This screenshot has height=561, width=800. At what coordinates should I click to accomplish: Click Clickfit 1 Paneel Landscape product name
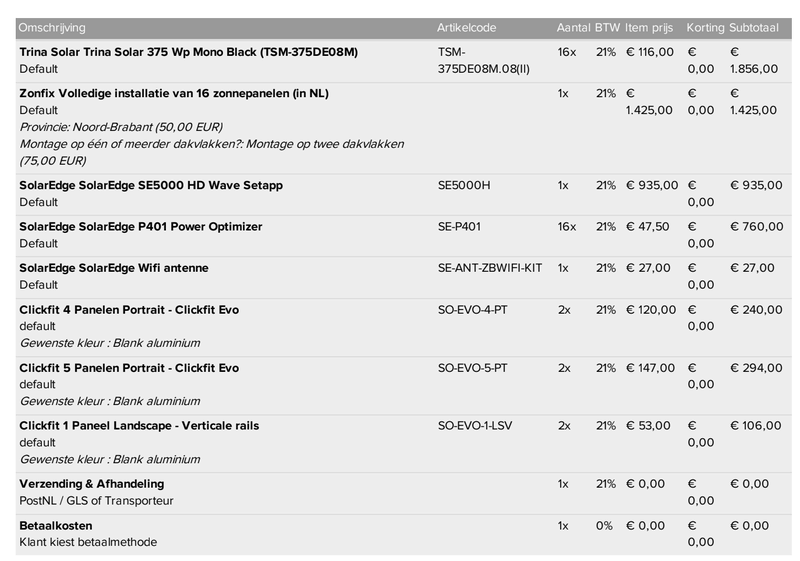tap(139, 426)
